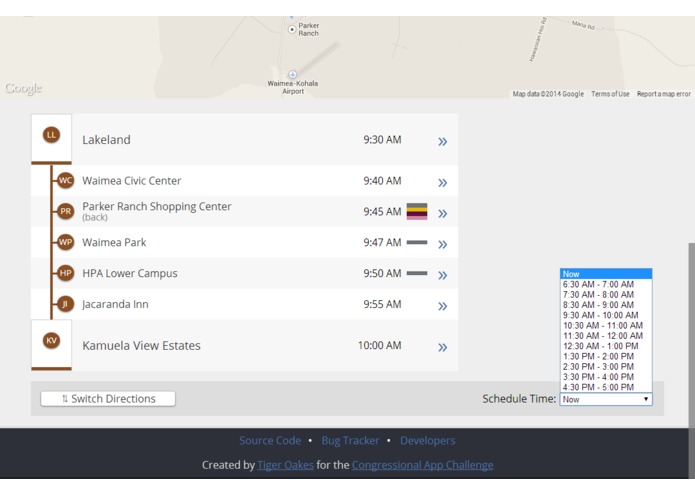Open Jacaranda Inn double-chevron arrow
695x494 pixels.
(x=442, y=306)
